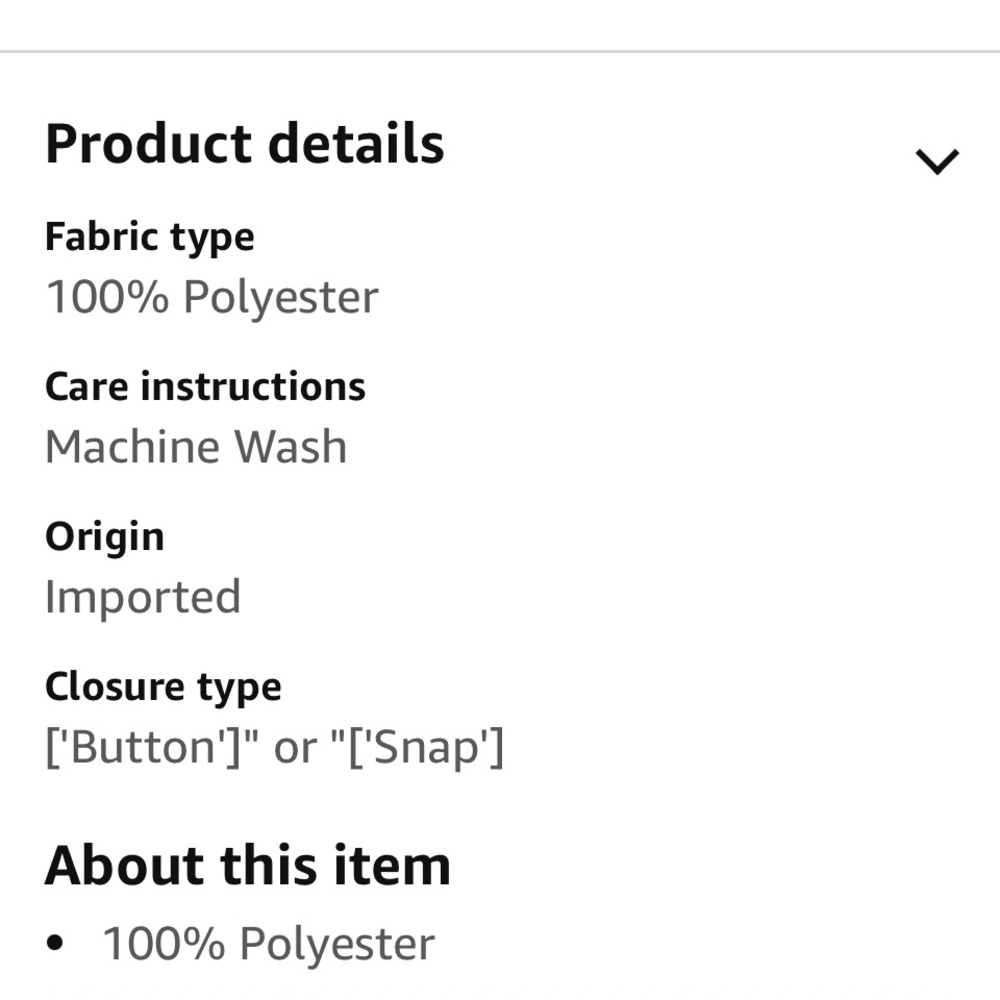Viewport: 1000px width, 1000px height.
Task: Click the 100% Polyester bullet text
Action: 268,944
